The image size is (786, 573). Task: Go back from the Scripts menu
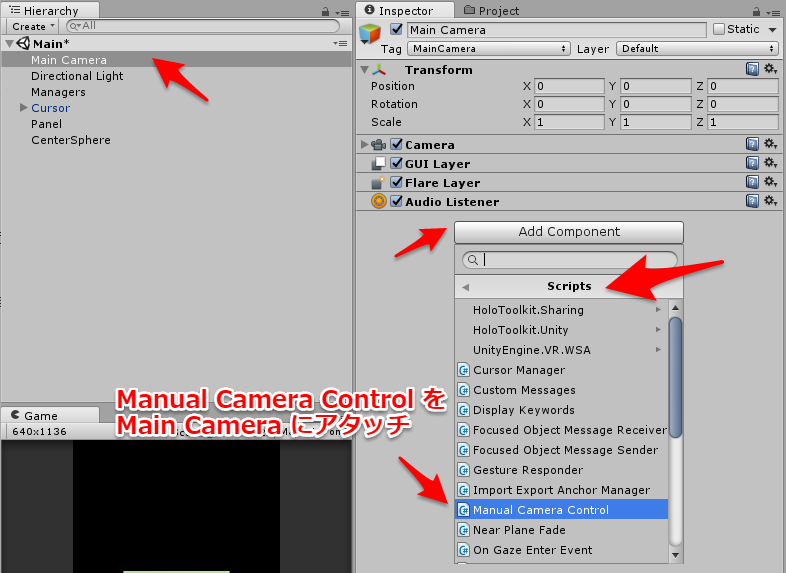click(466, 287)
